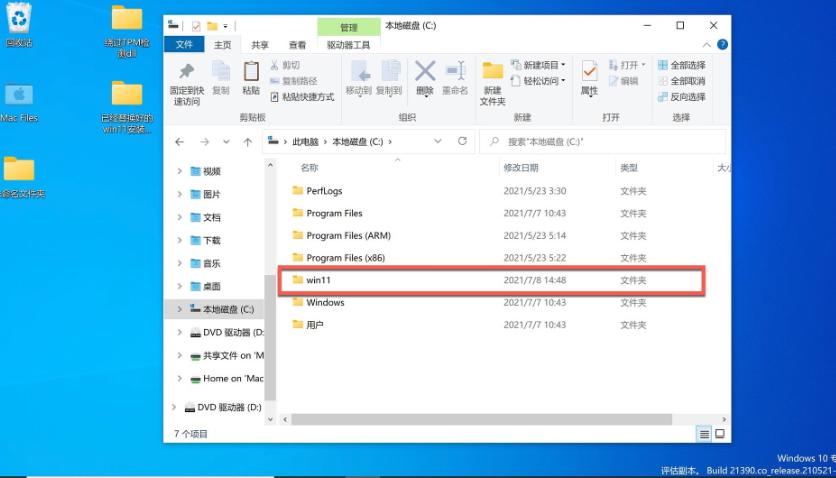Expand Videos (视频) tree node

[x=179, y=171]
